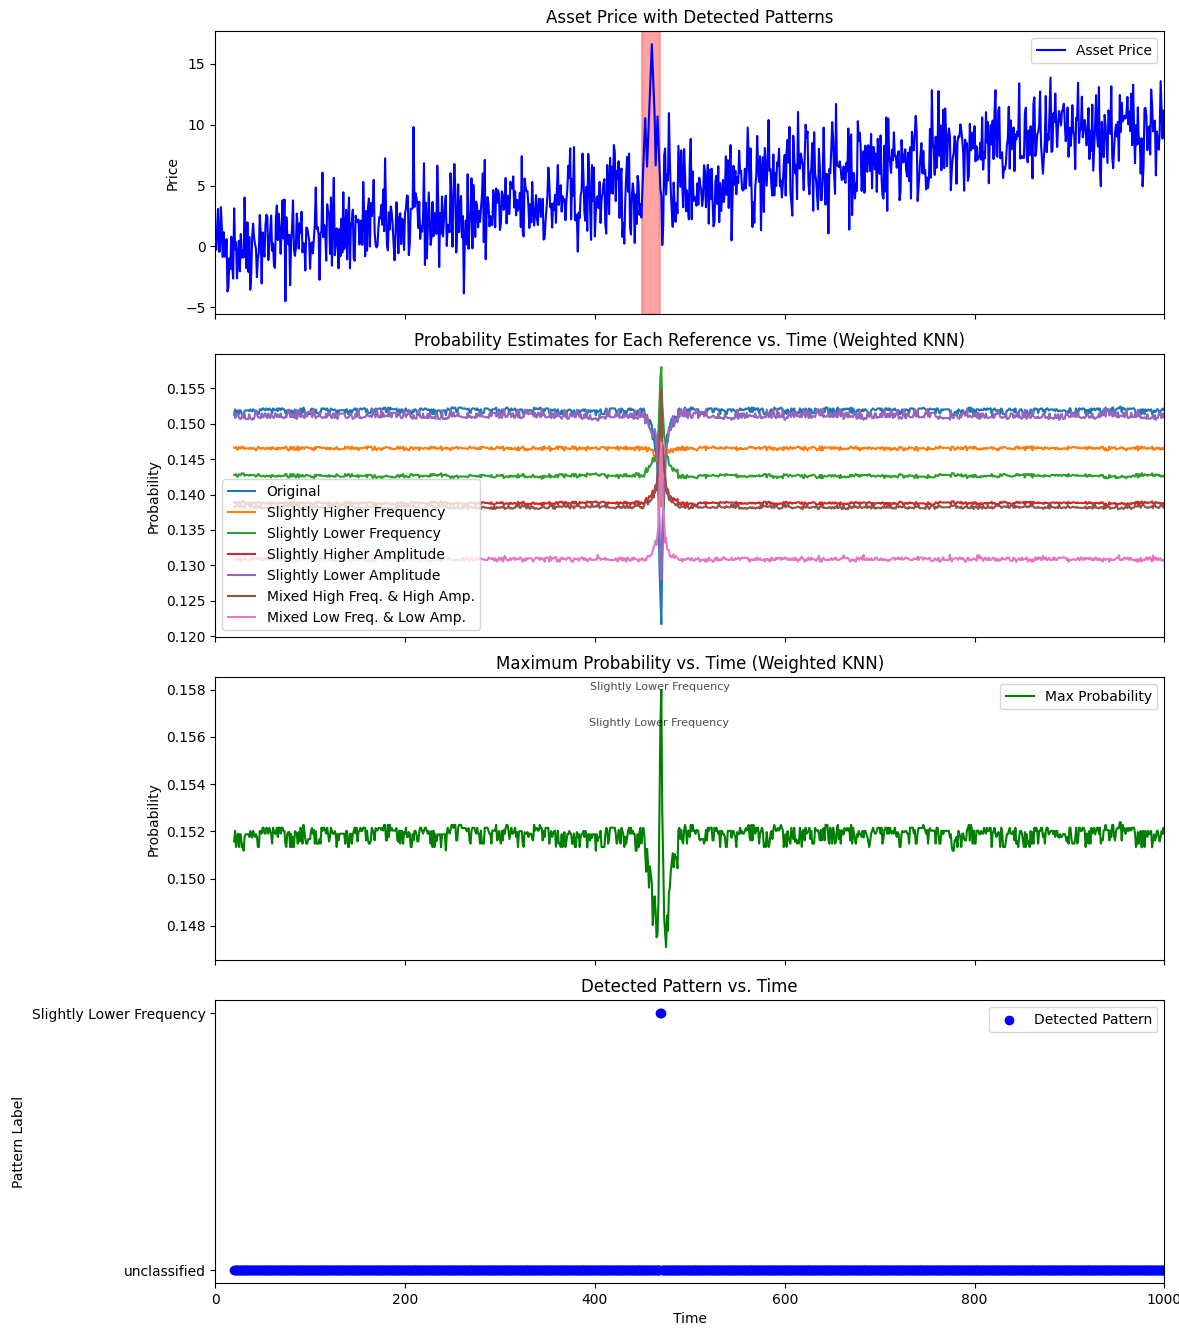Screen dimensions: 1179x1335
Task: Click 'Probability' y-axis label of estimates chart
Action: 154,497
